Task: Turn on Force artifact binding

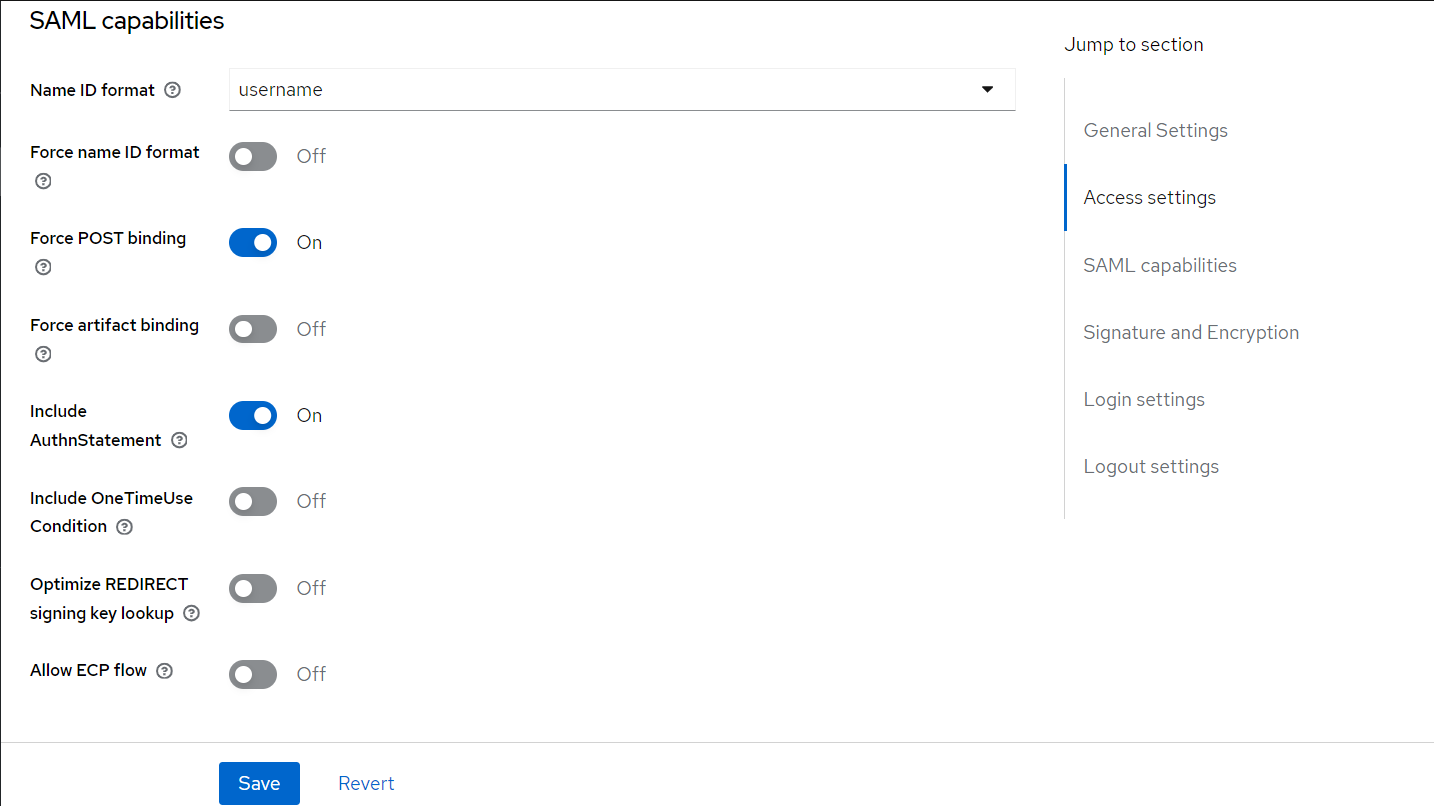Action: [x=253, y=329]
